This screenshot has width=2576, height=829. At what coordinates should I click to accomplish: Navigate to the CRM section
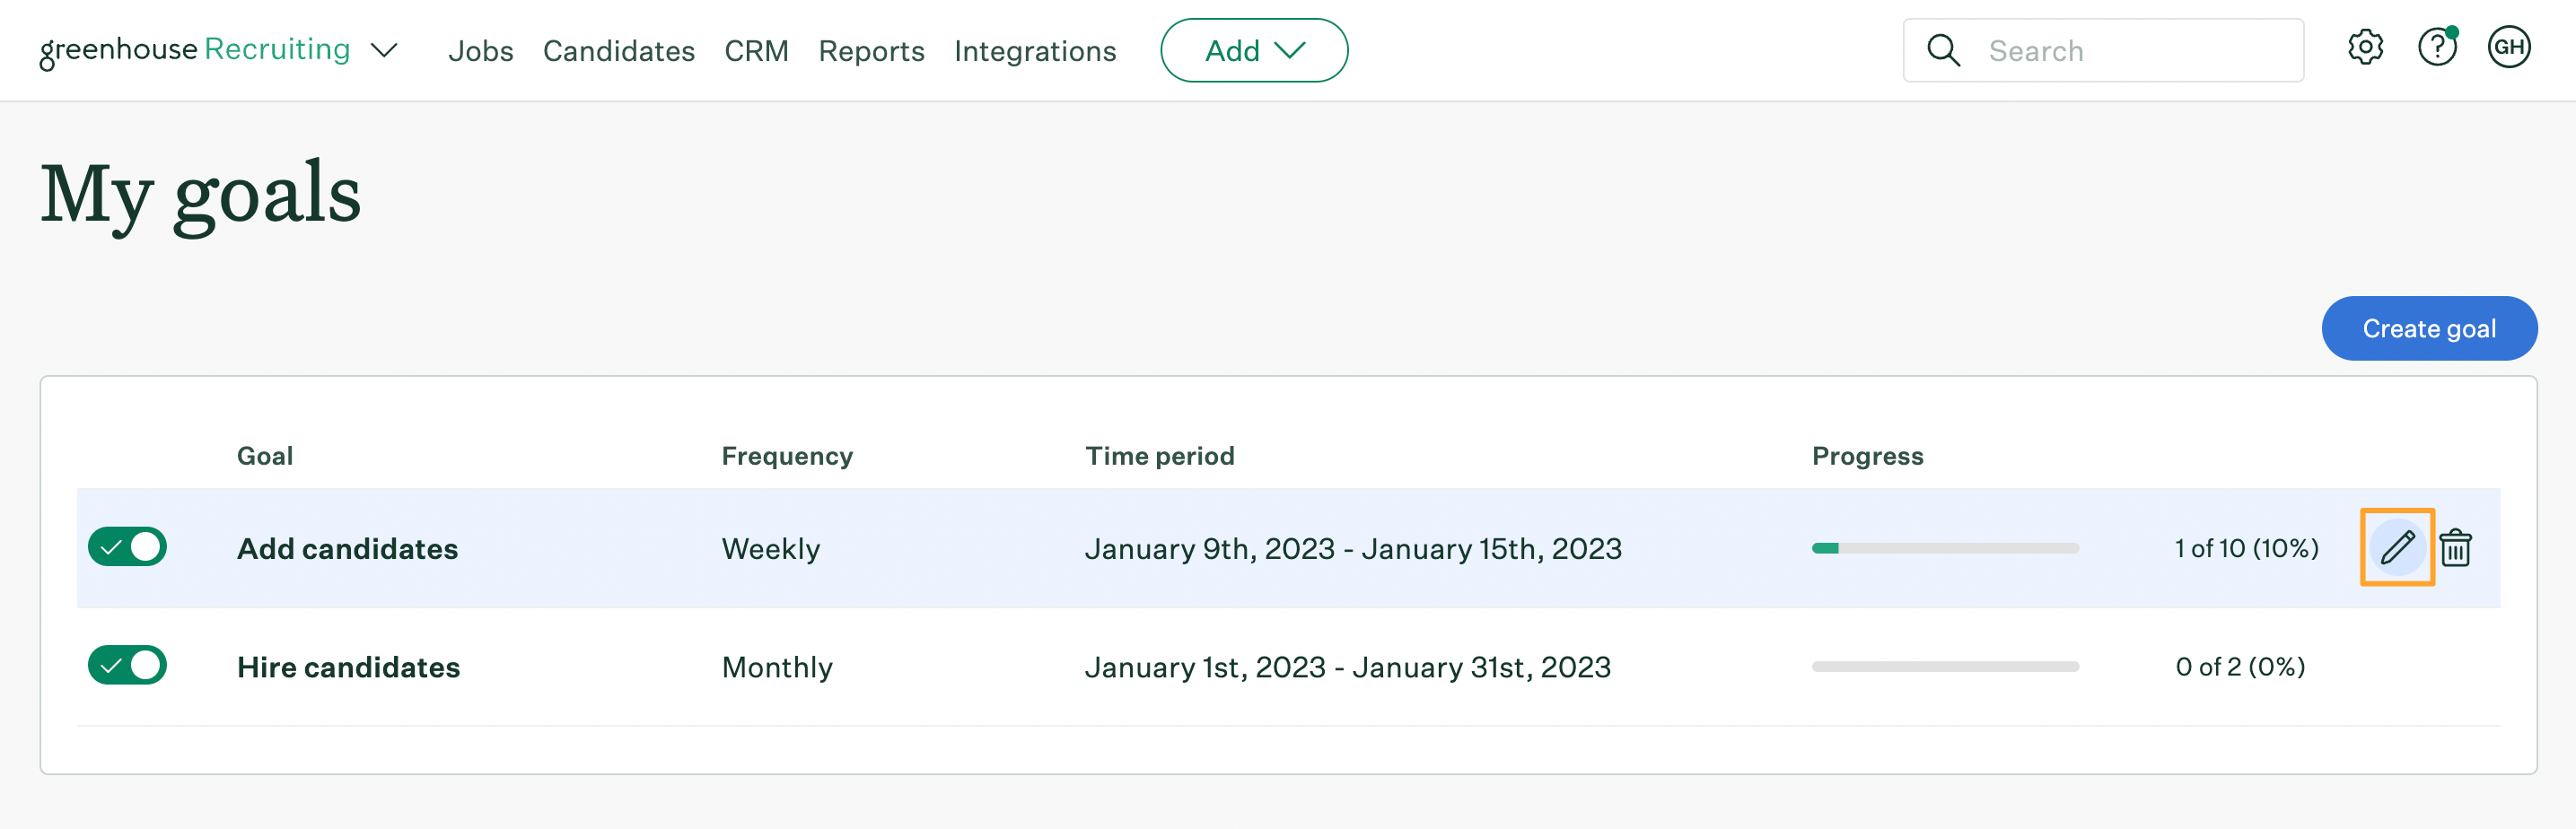[756, 51]
